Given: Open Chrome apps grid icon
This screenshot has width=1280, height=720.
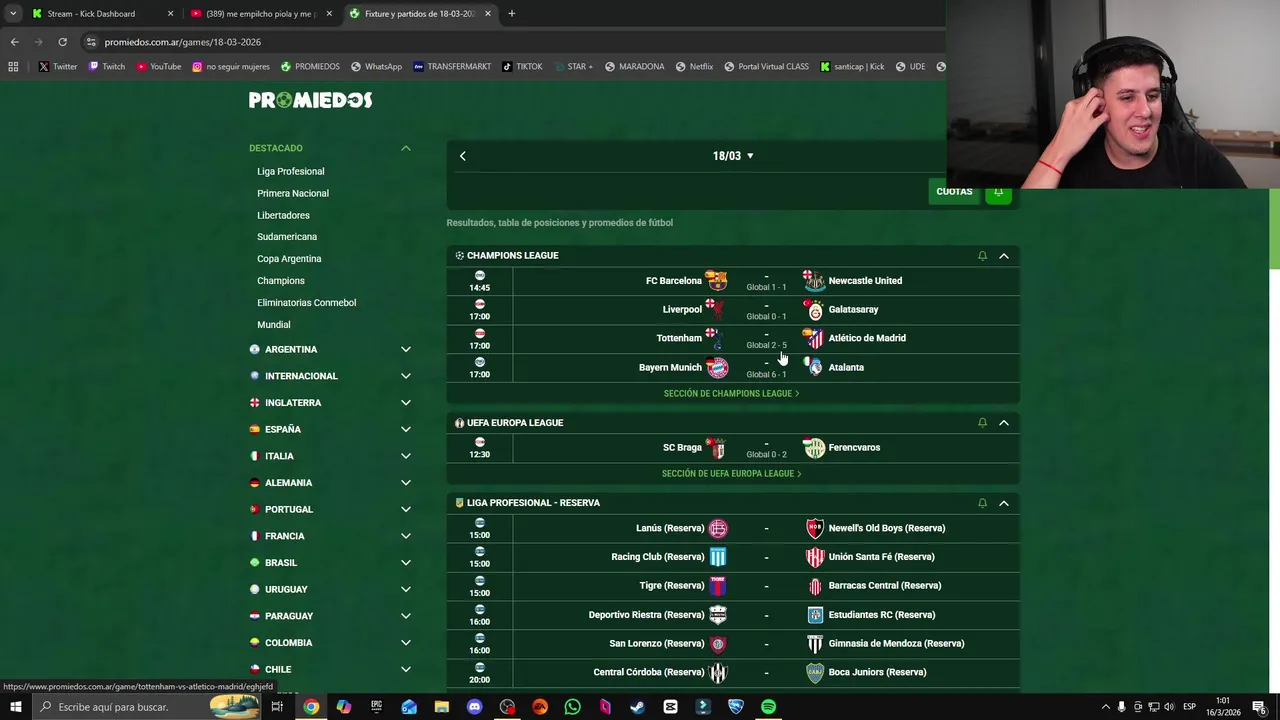Looking at the screenshot, I should coord(13,67).
